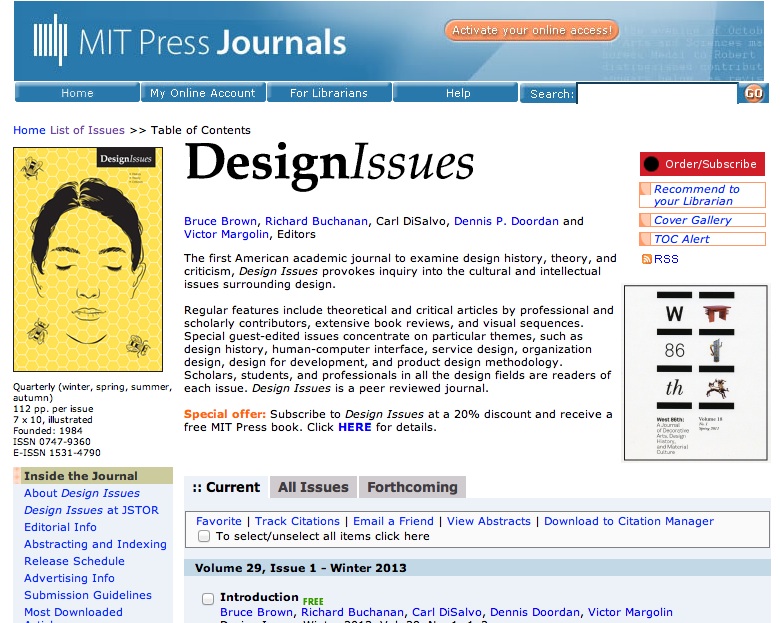The width and height of the screenshot is (780, 623).
Task: Open Recommend to your Librarian
Action: pyautogui.click(x=696, y=195)
